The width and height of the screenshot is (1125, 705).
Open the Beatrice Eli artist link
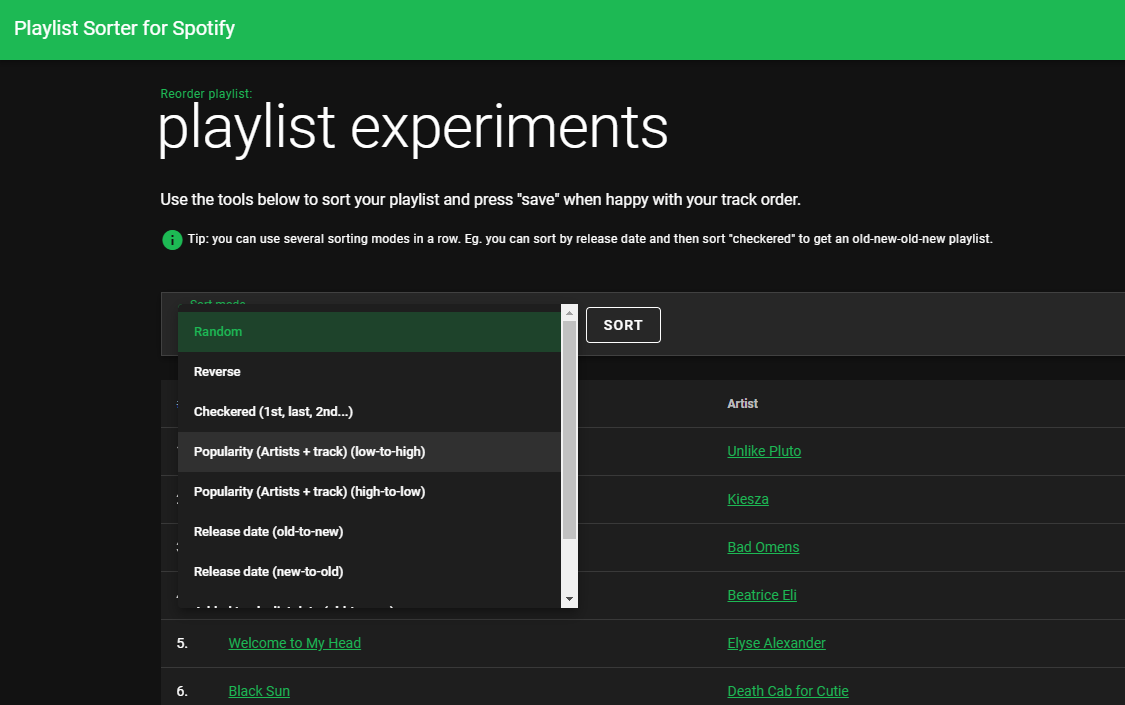coord(762,595)
